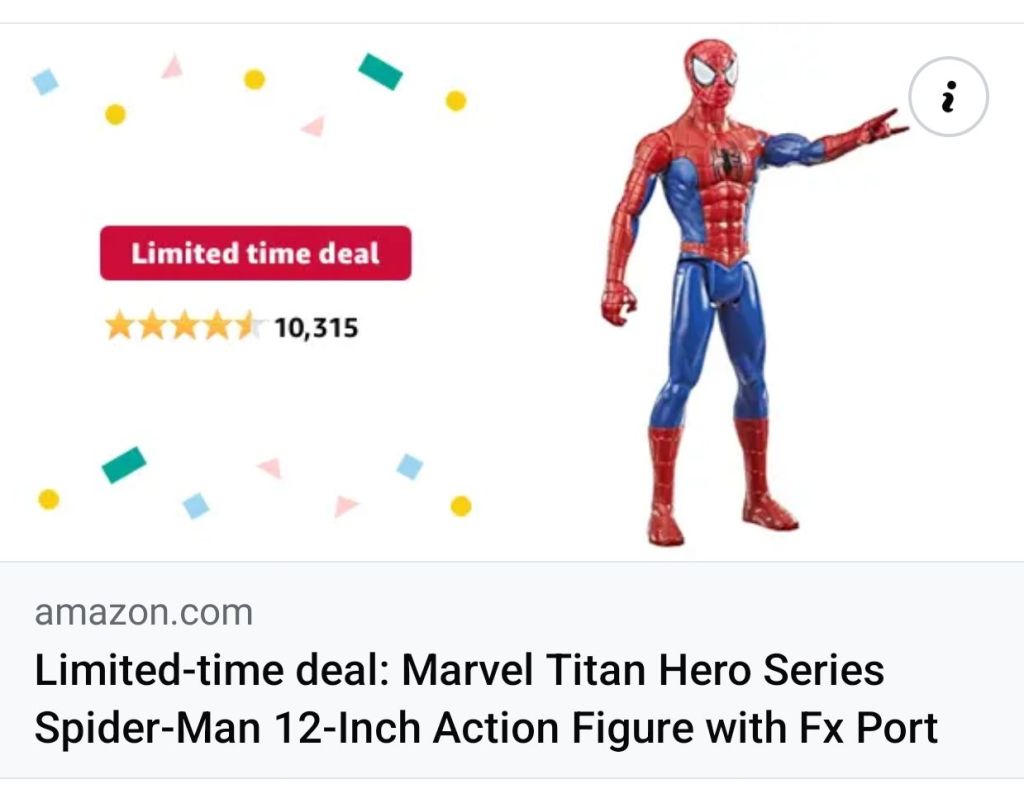Click the red Limited time deal badge

click(255, 253)
